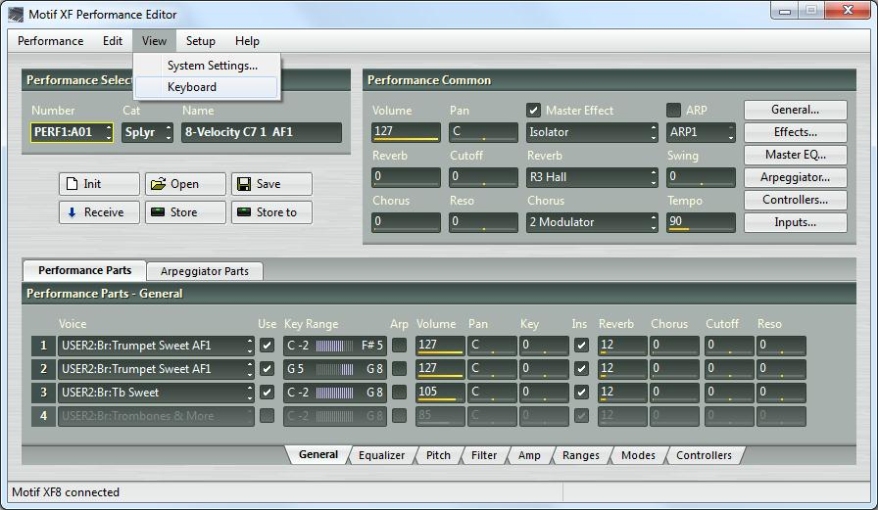The image size is (878, 510).
Task: Enable the Arp box for part 3
Action: [399, 392]
